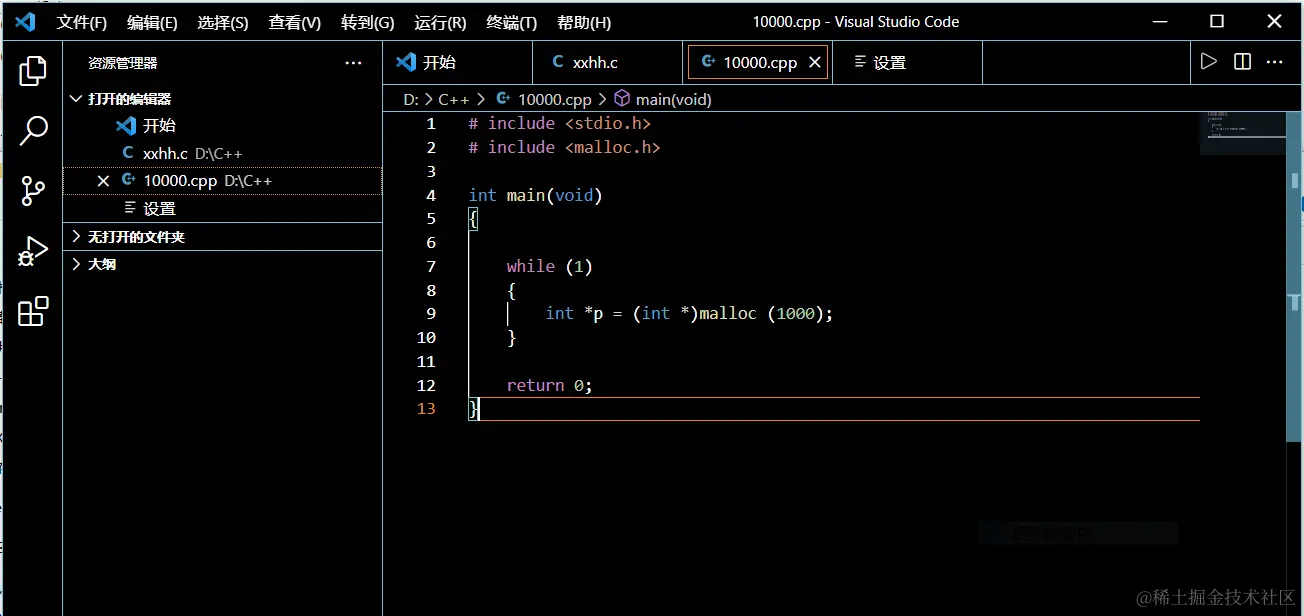Minimize the VS Code window
Viewport: 1304px width, 616px height.
point(1158,21)
